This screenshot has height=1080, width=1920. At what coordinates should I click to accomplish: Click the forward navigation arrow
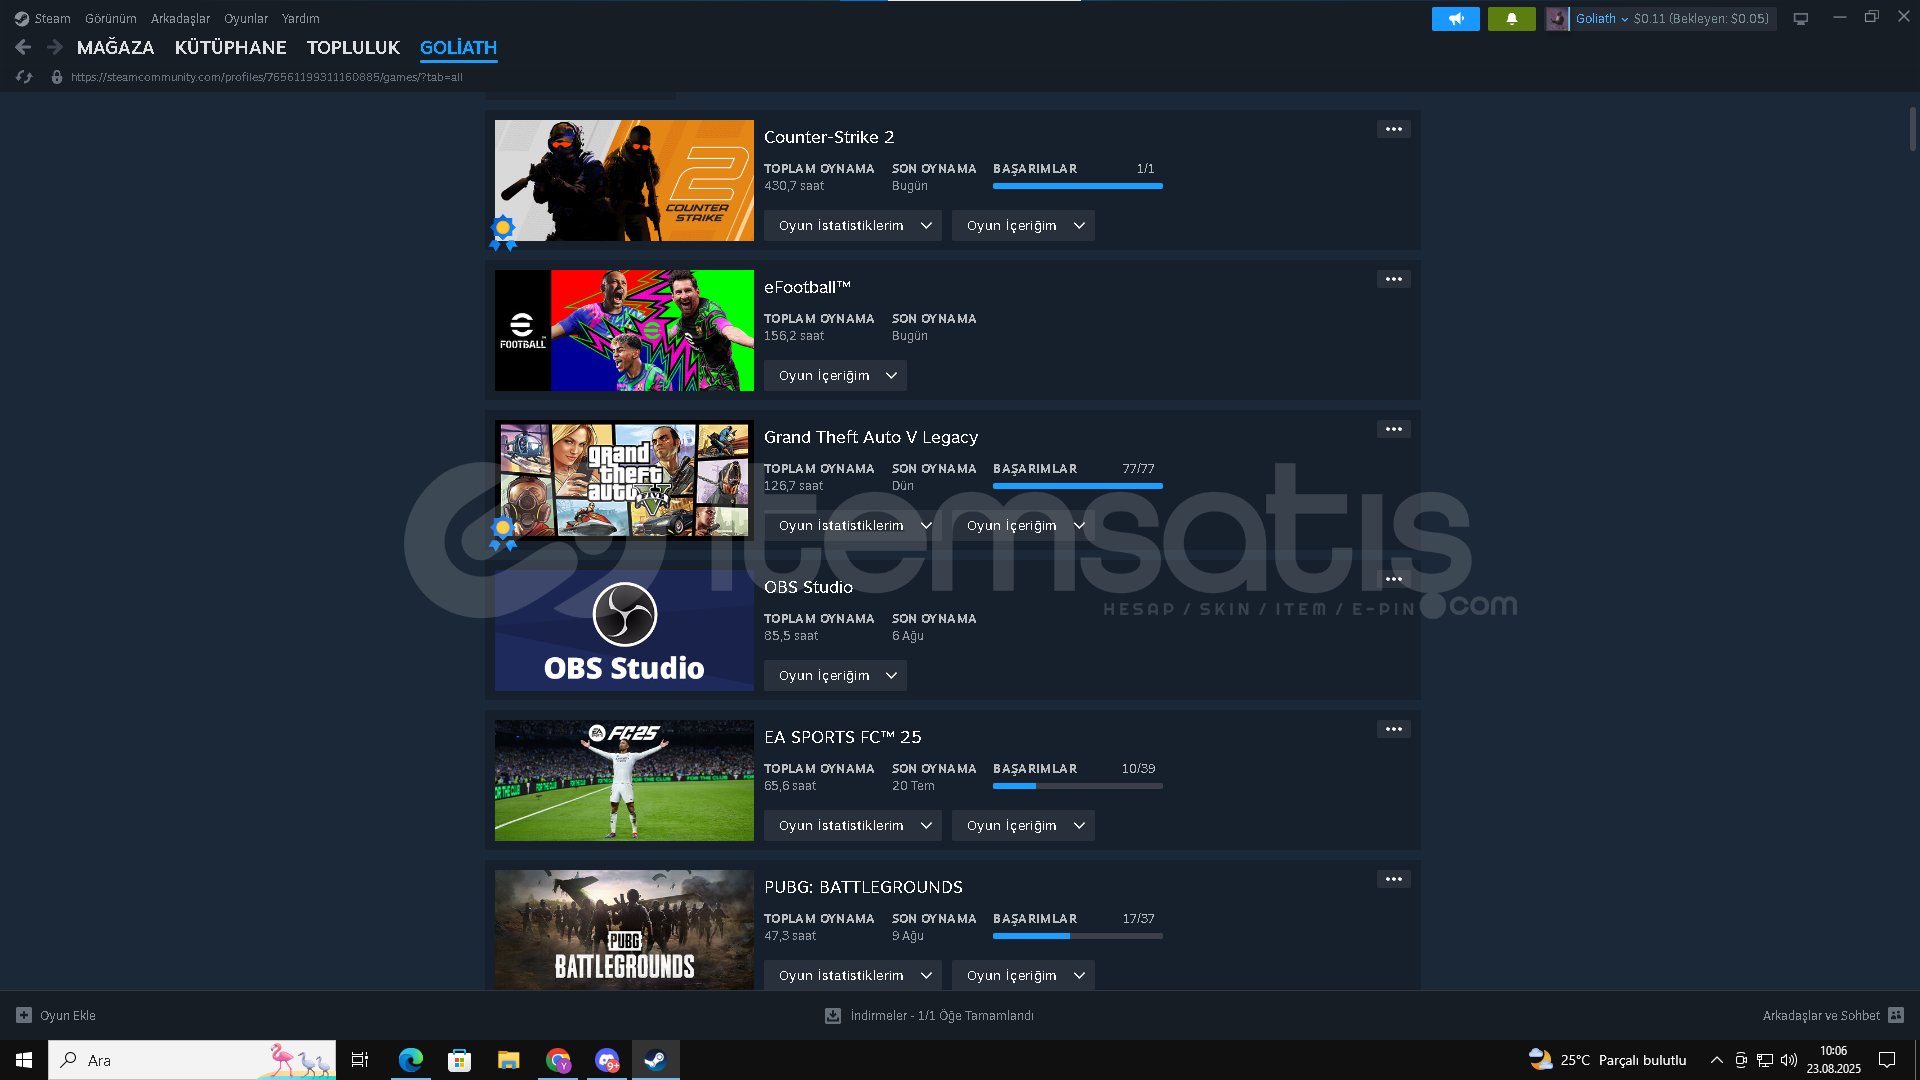point(55,47)
